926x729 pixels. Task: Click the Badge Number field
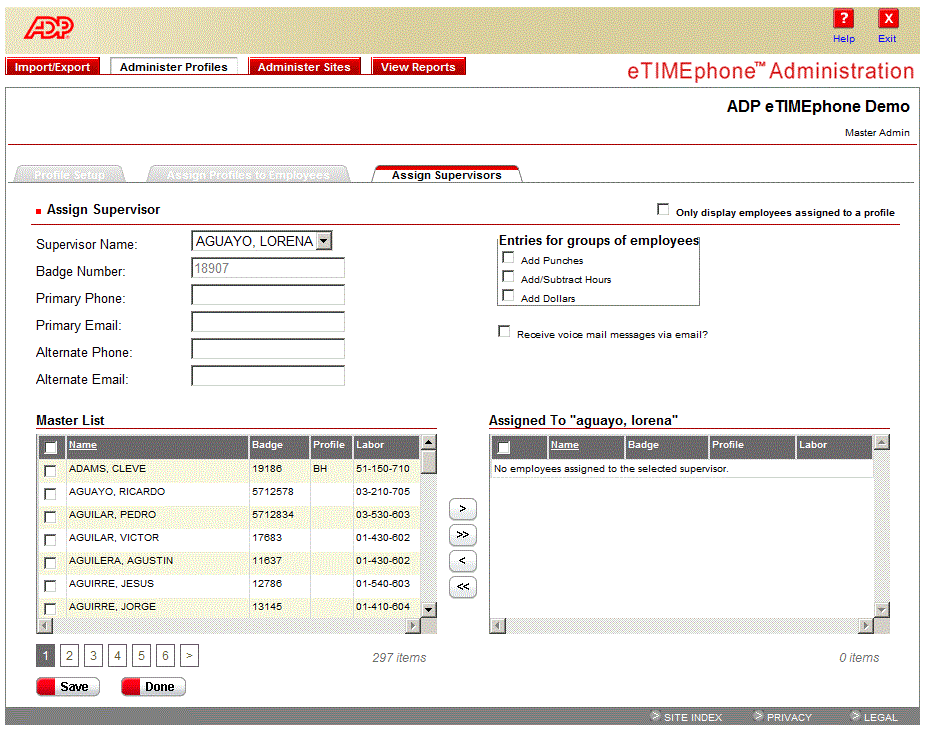coord(268,268)
